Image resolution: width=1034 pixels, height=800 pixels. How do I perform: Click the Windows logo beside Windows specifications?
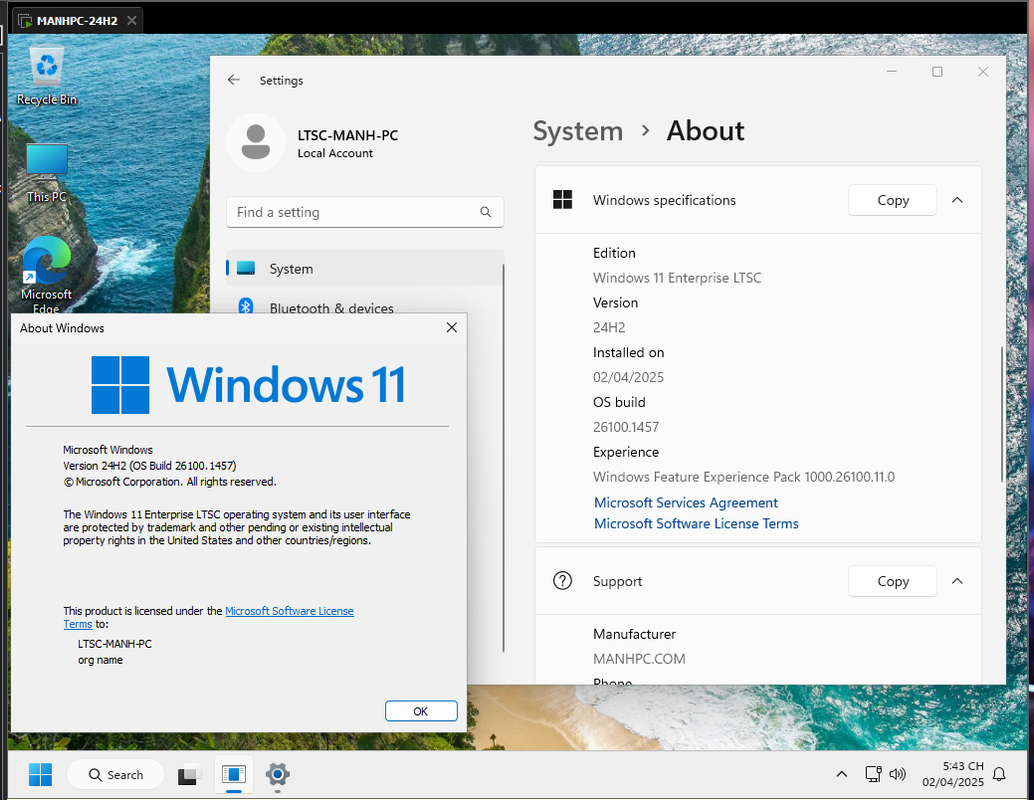pyautogui.click(x=563, y=200)
